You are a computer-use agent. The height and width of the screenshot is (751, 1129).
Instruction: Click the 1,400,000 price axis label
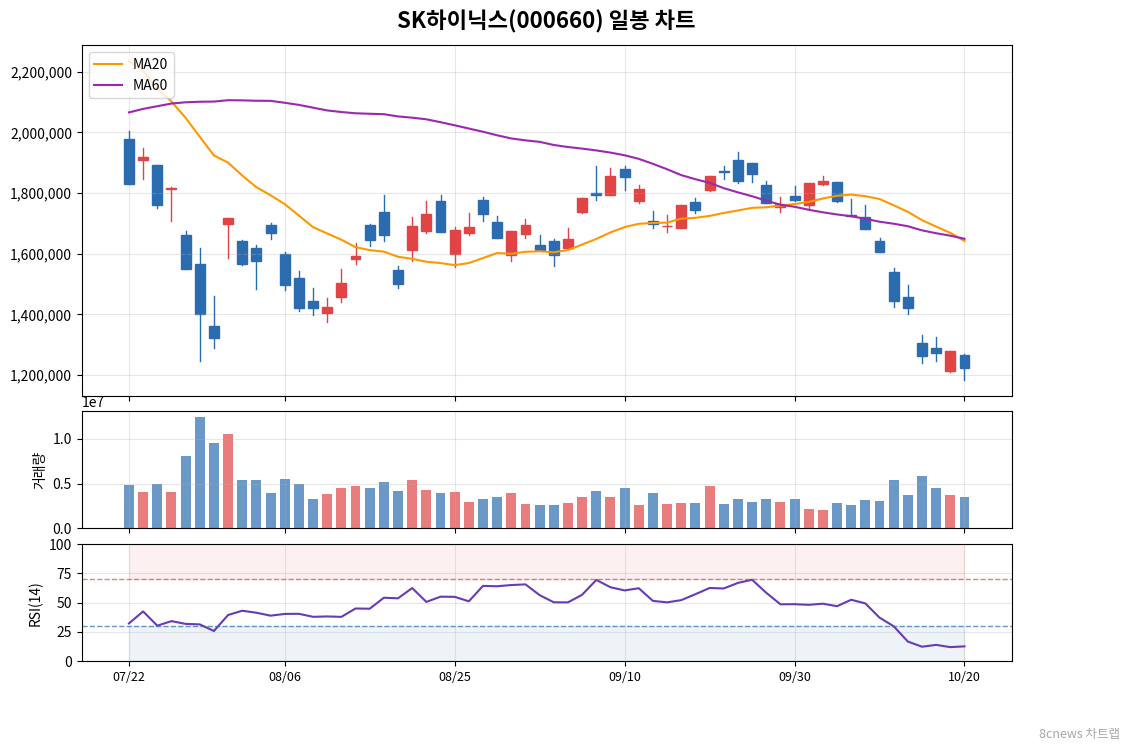click(x=41, y=315)
